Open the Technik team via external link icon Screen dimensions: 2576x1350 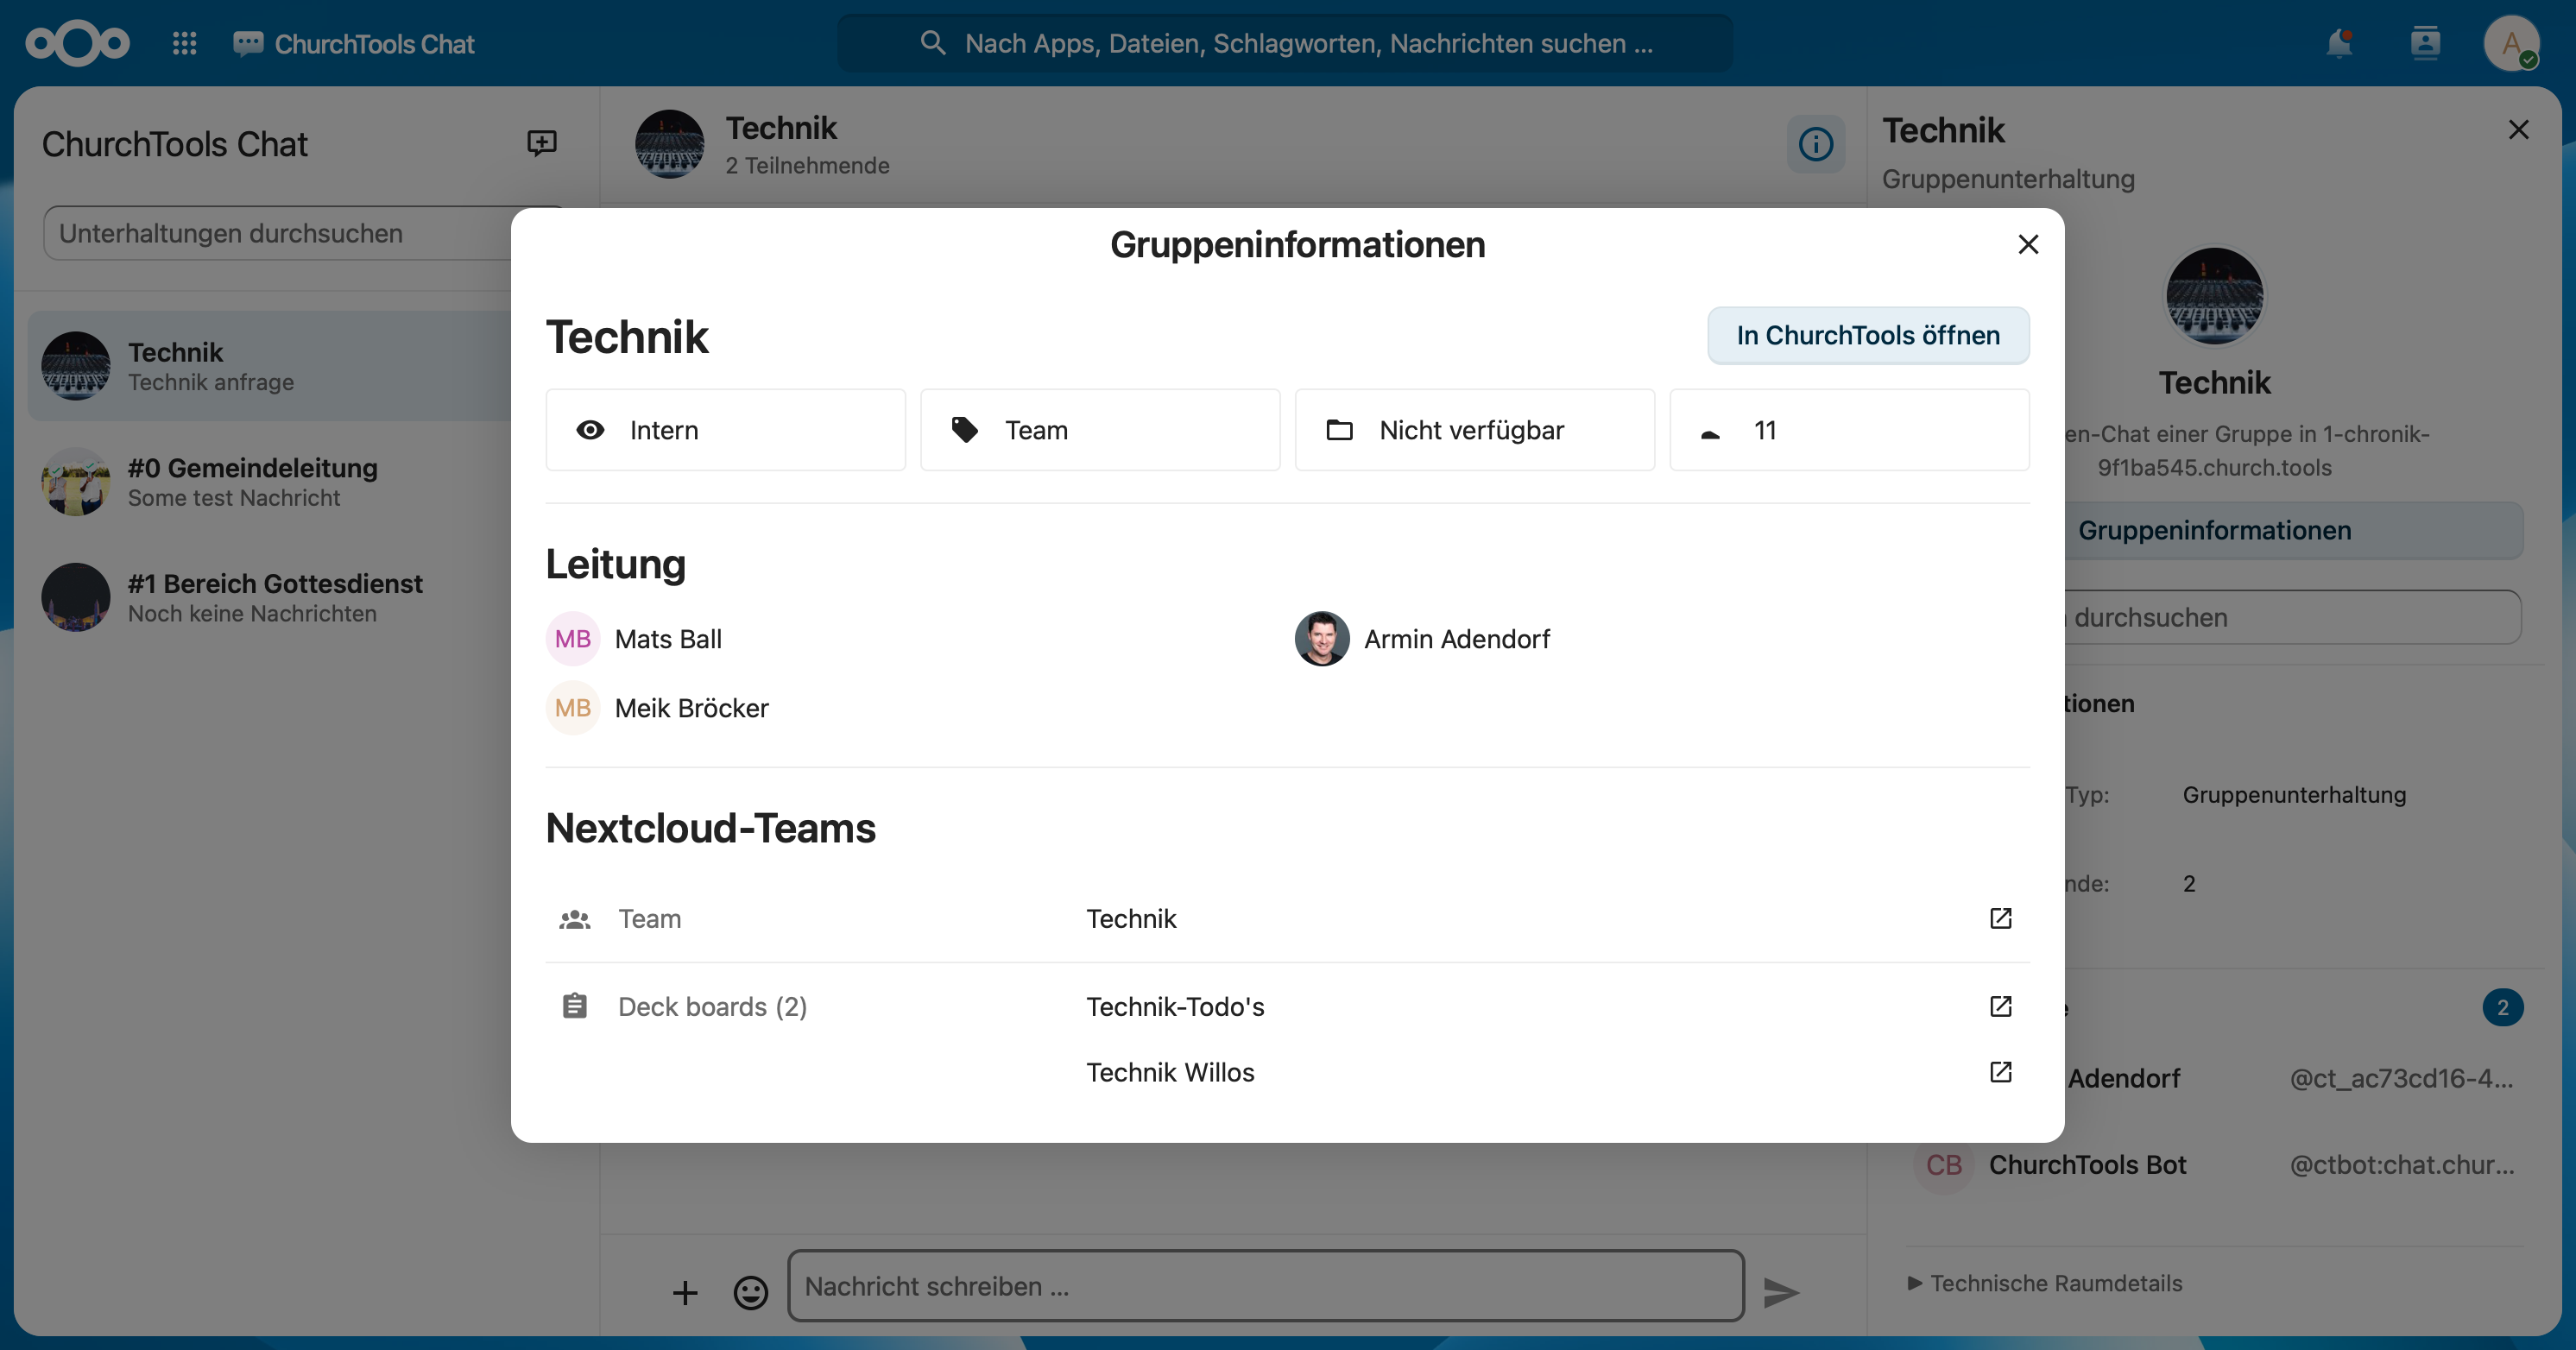(2000, 919)
